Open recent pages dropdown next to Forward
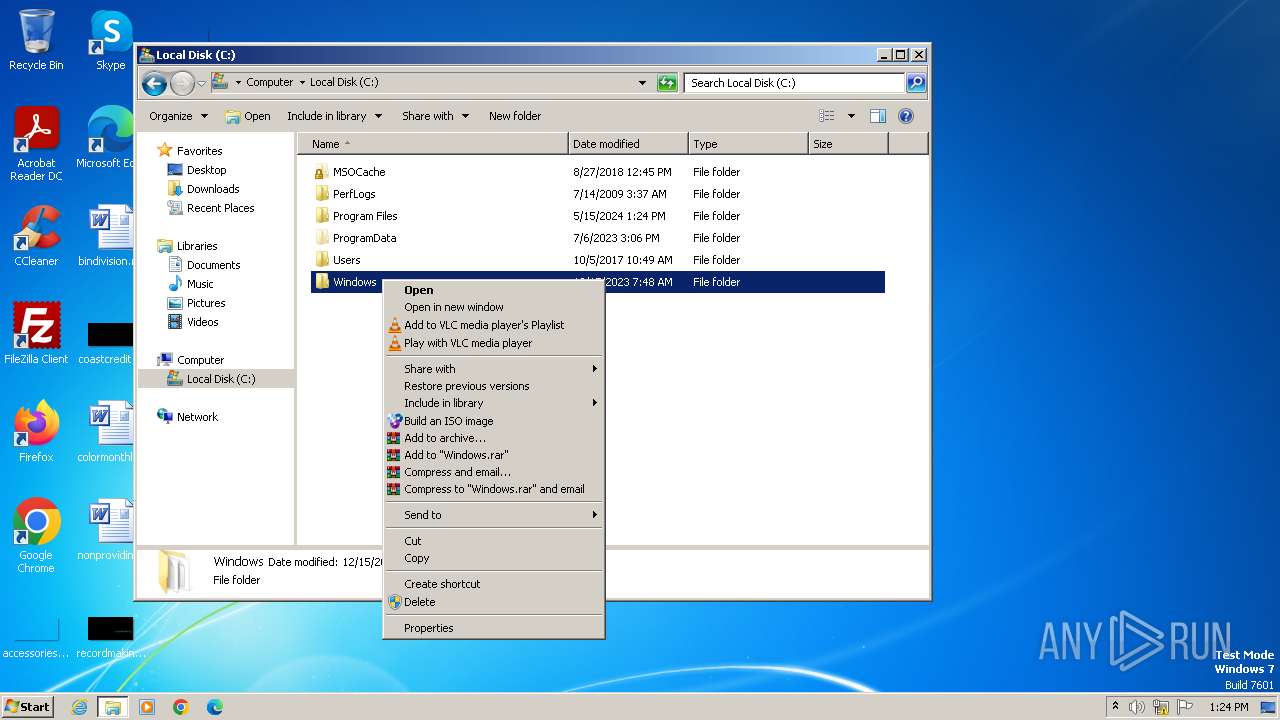 201,83
